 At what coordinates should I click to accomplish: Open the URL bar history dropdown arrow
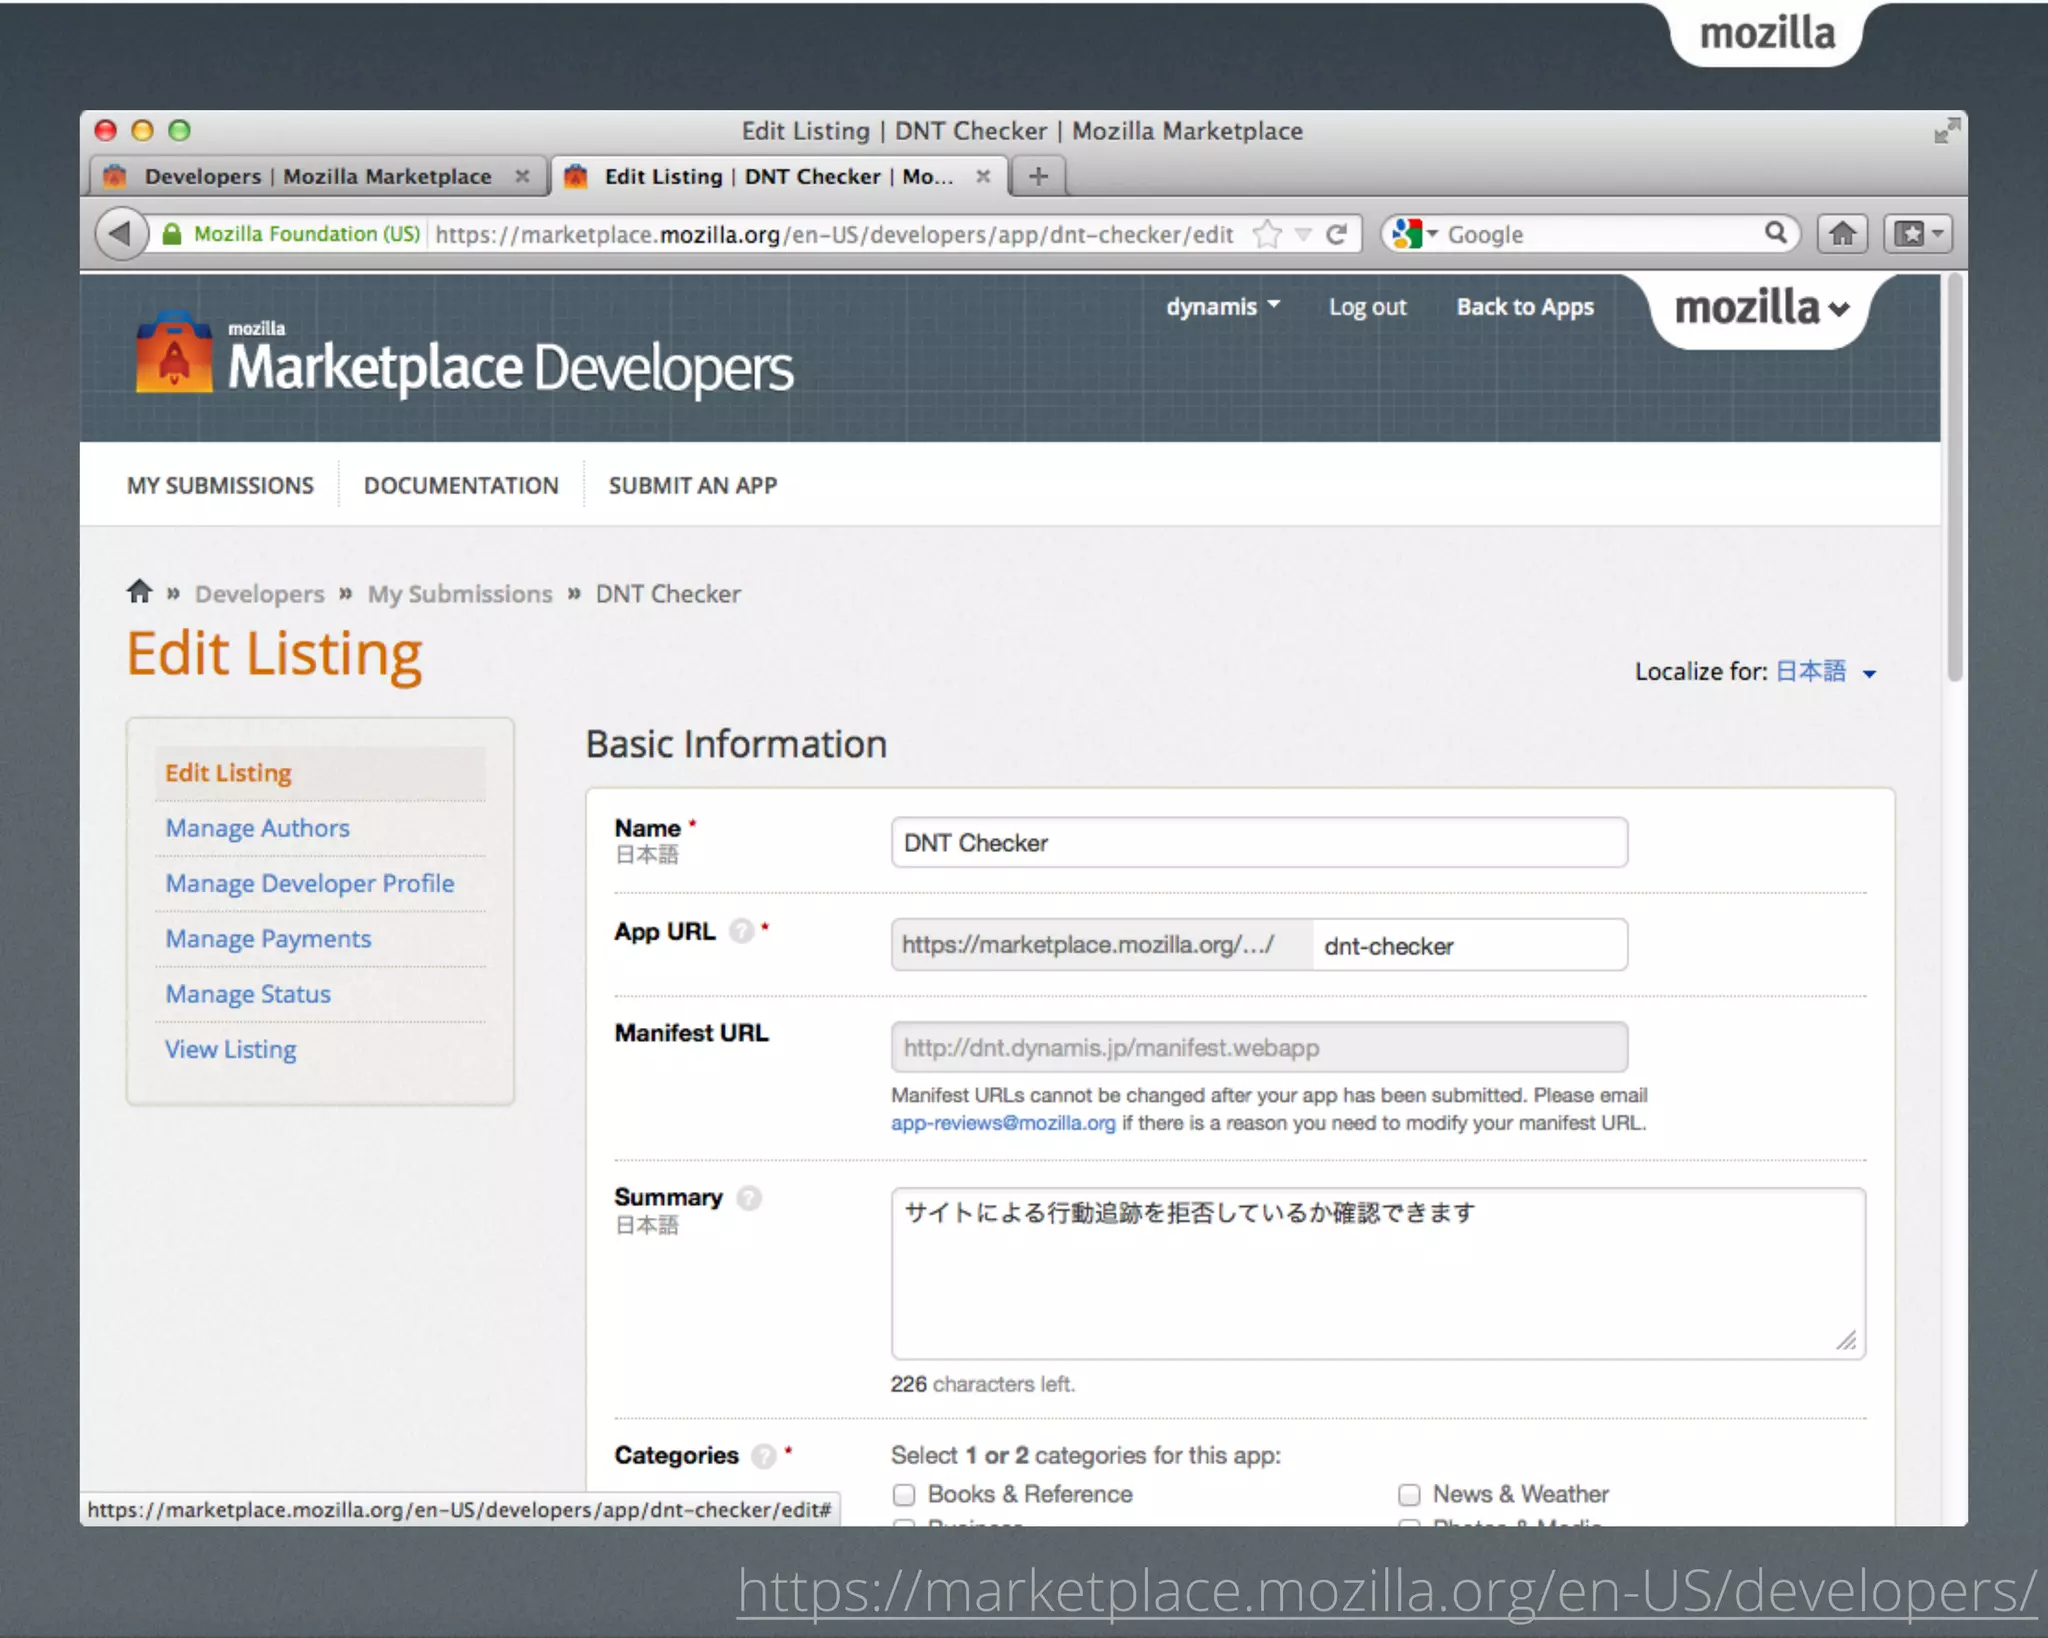point(1303,234)
